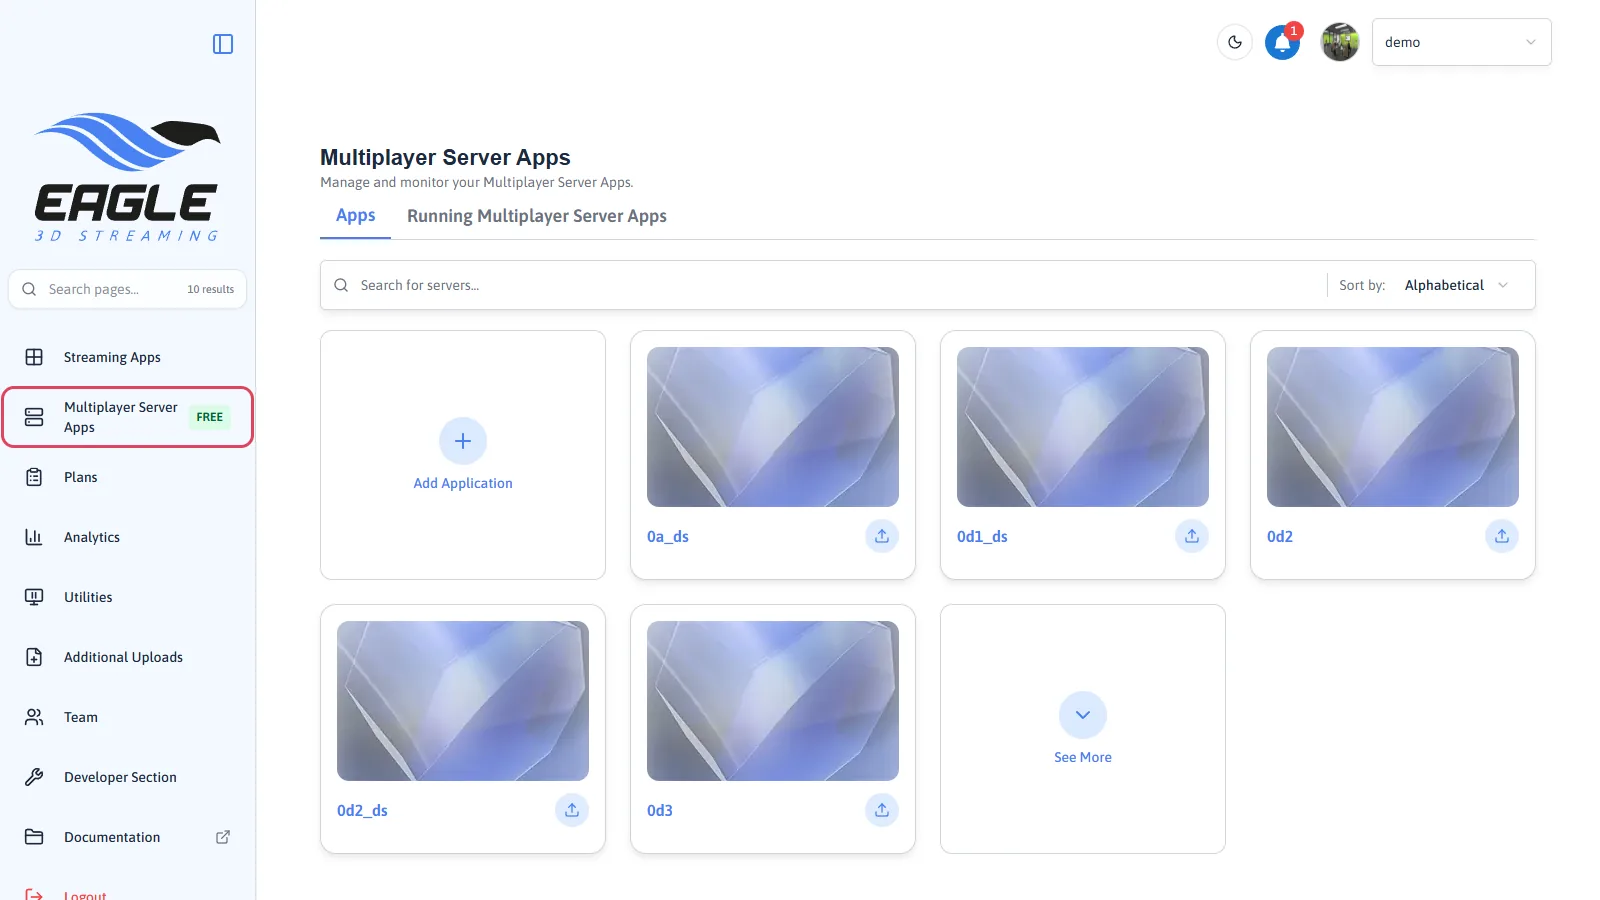1600x900 pixels.
Task: Switch to the Apps tab
Action: tap(355, 216)
